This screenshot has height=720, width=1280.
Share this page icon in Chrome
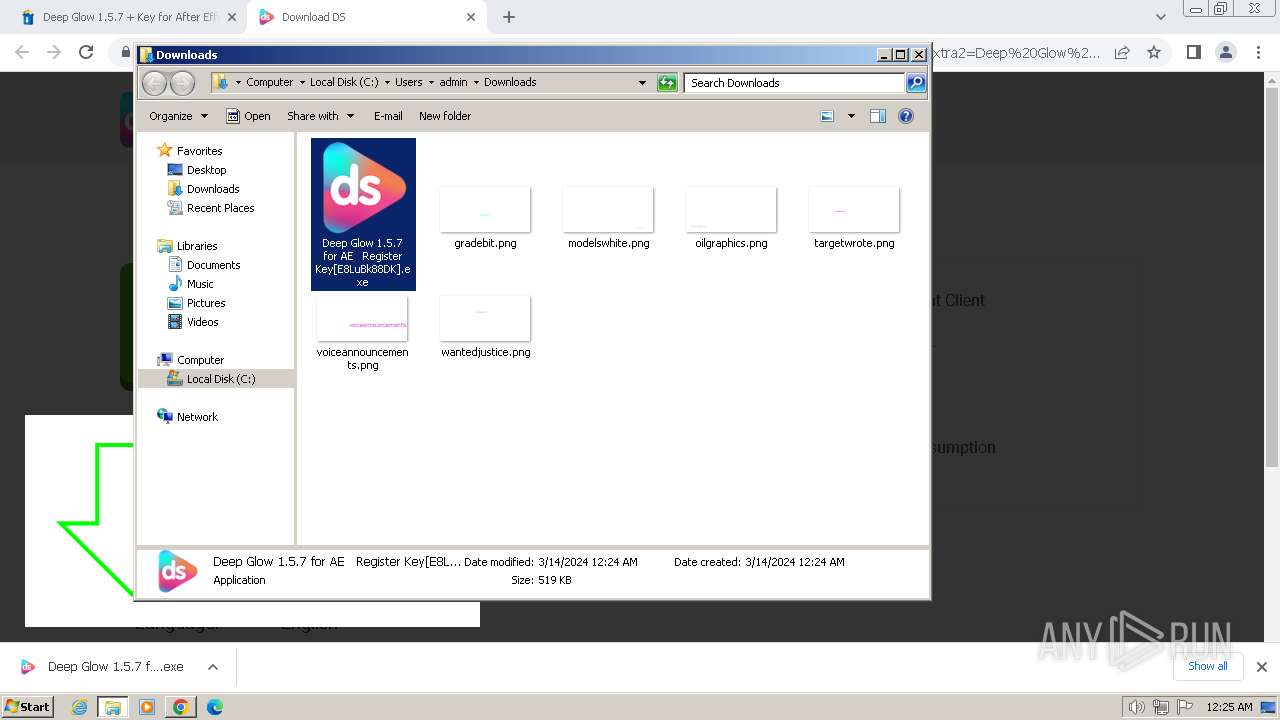pyautogui.click(x=1122, y=52)
